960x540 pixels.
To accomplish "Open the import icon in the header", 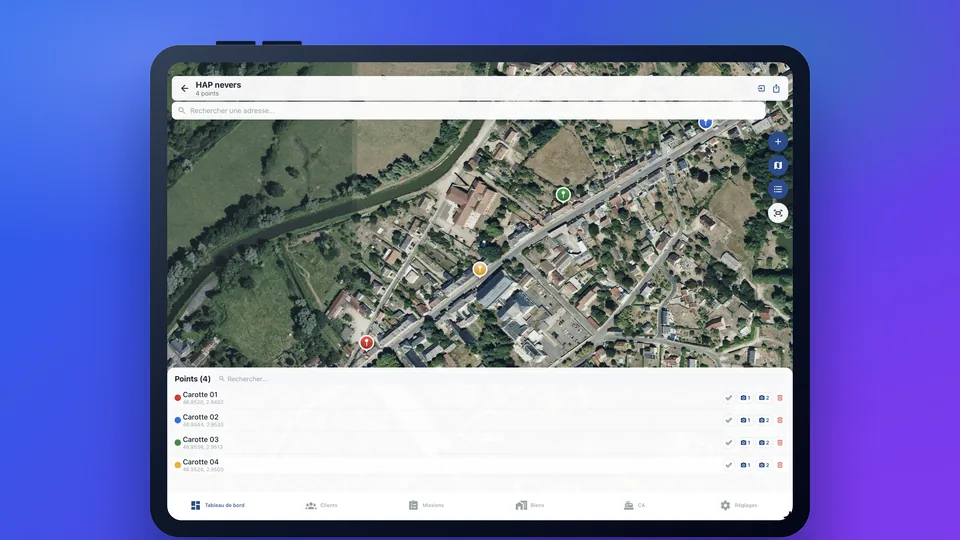I will point(761,89).
